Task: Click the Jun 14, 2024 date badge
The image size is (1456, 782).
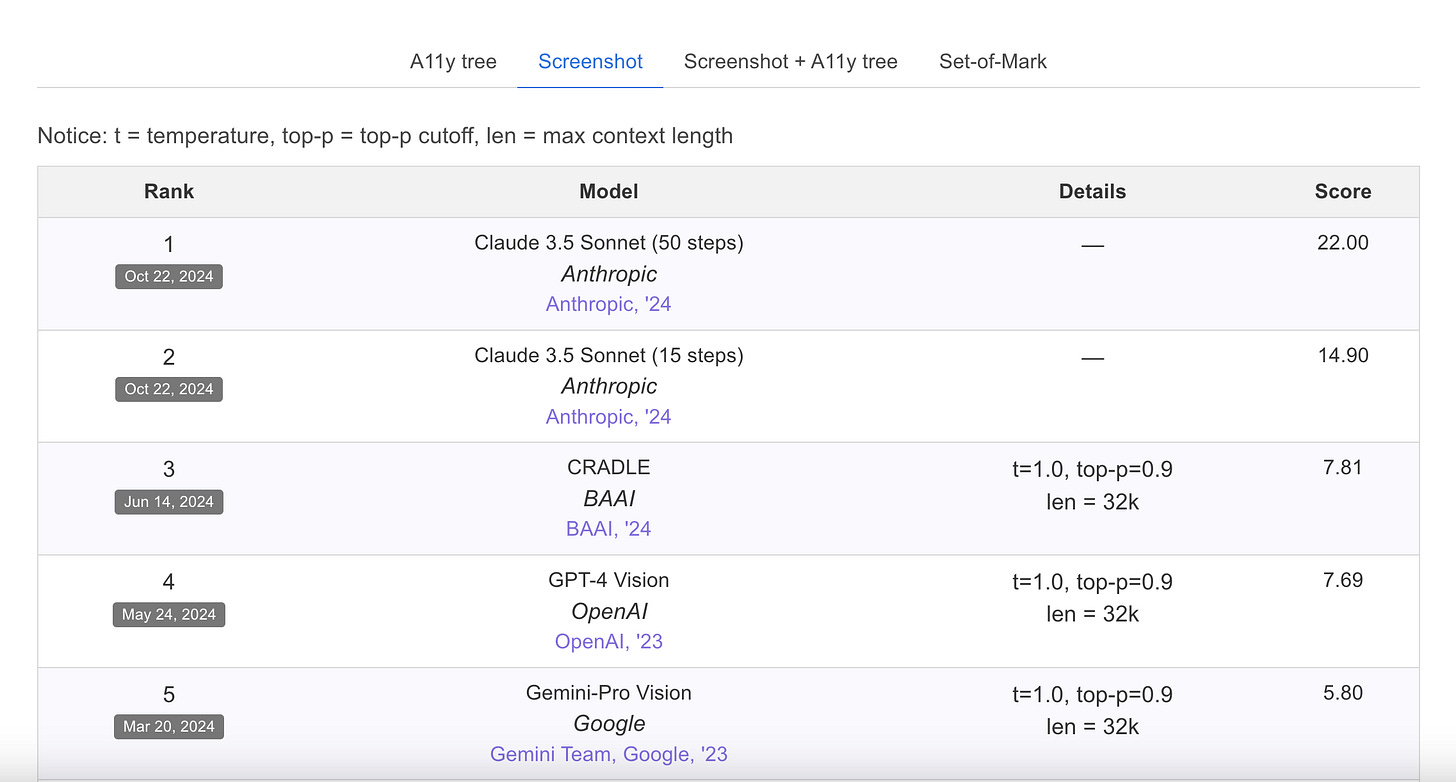Action: (x=169, y=502)
